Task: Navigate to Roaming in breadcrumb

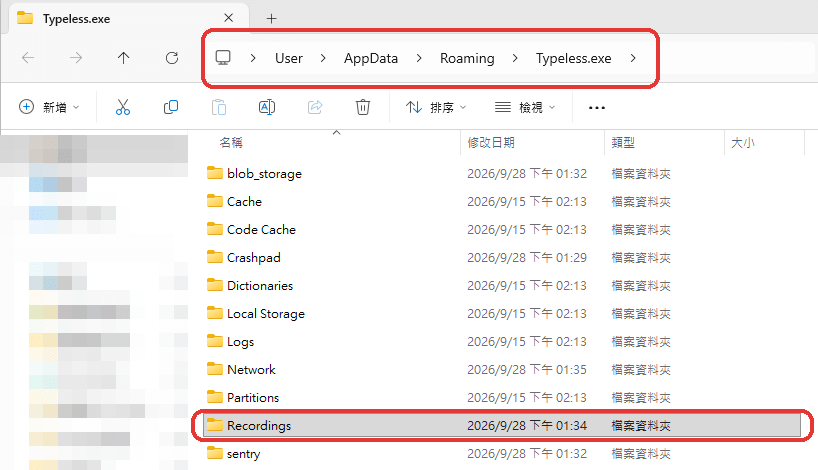Action: tap(467, 58)
